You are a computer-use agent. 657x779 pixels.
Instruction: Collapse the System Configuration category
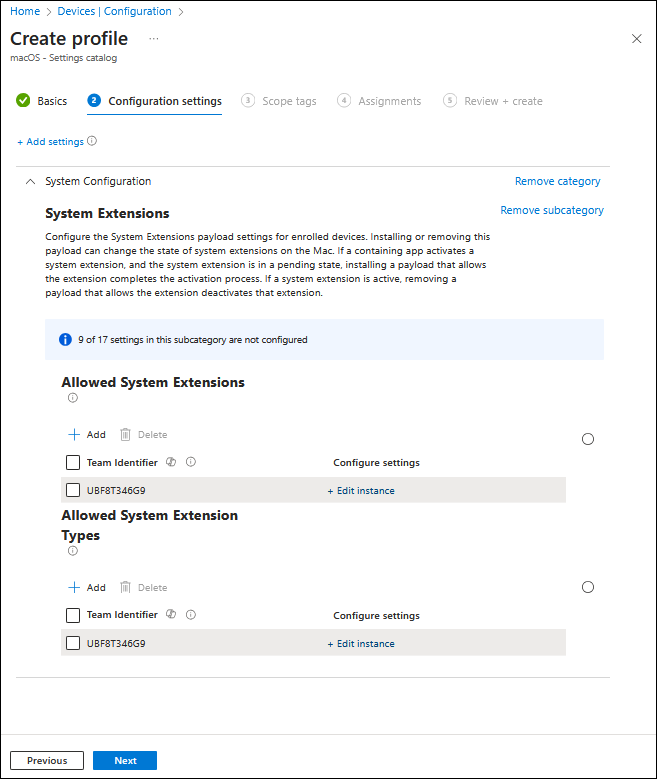30,181
